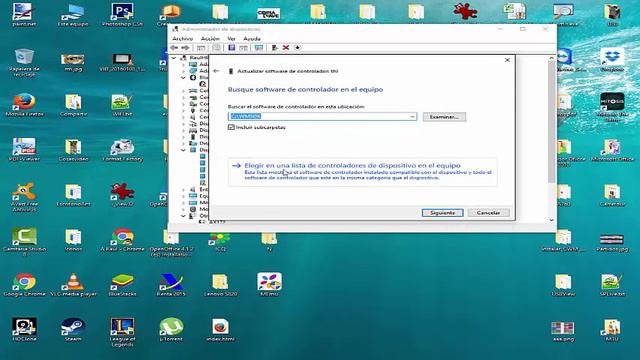Screen dimensions: 640x360
Task: Open the index.html desktop file
Action: 220,329
